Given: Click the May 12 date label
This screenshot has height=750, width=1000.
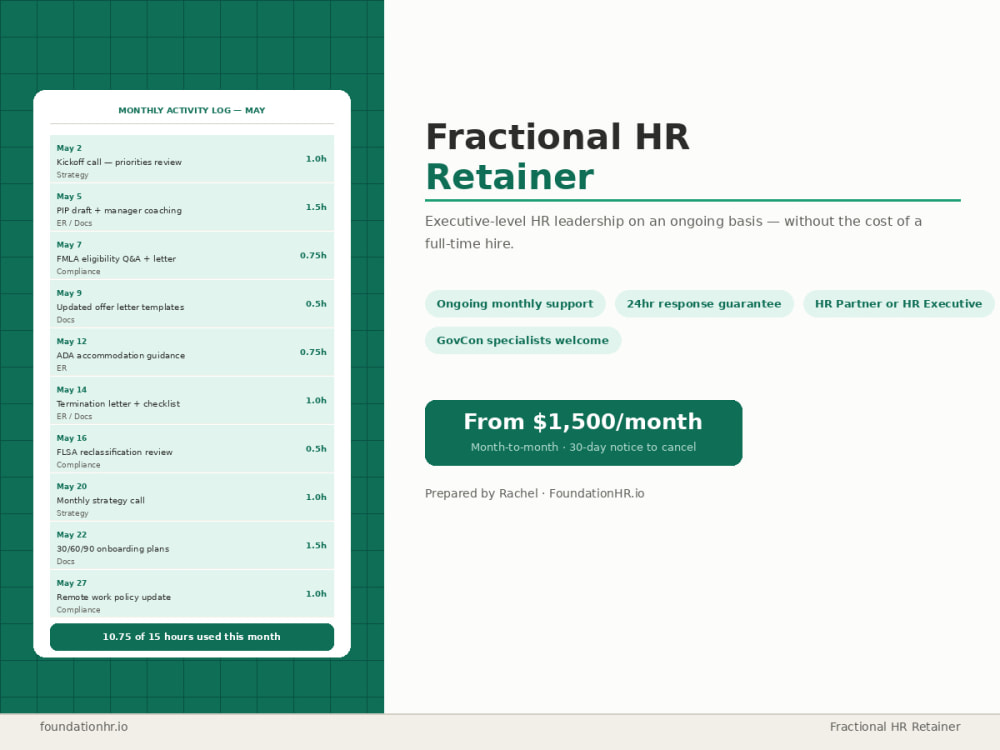Looking at the screenshot, I should [x=71, y=341].
